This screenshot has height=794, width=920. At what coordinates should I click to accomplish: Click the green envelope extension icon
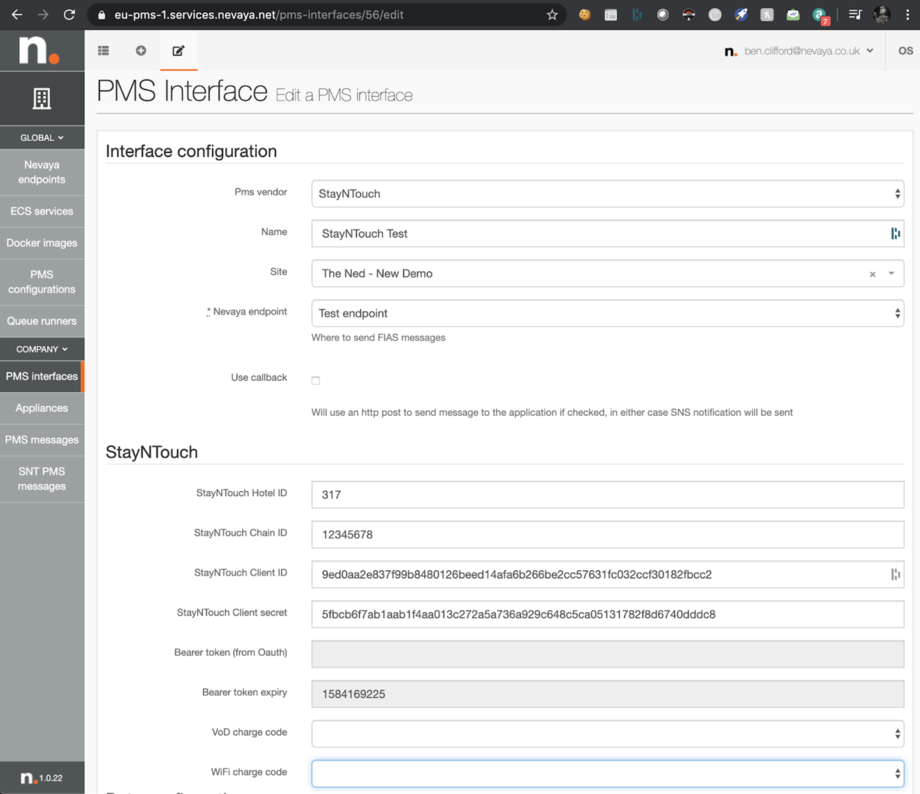tap(793, 15)
